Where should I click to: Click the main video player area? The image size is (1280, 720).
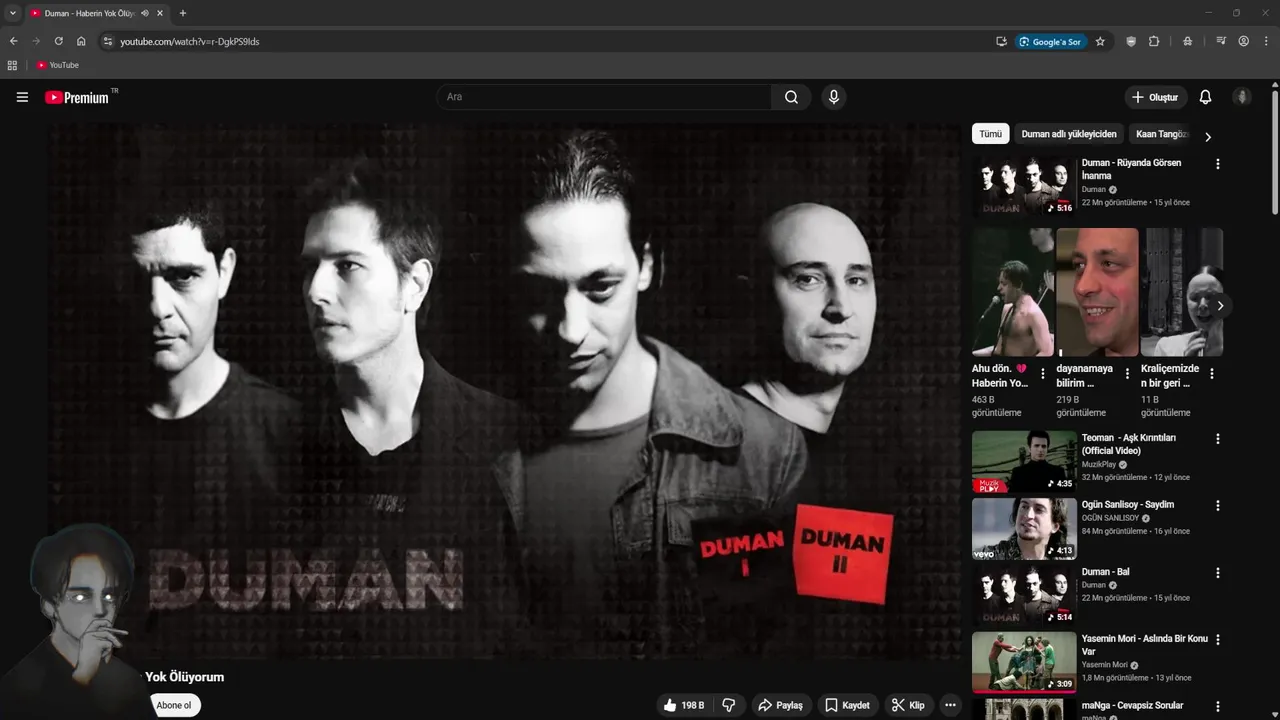[x=505, y=390]
